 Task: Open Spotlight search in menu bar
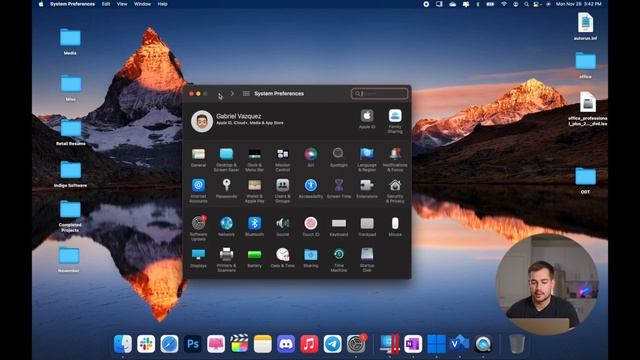click(526, 4)
